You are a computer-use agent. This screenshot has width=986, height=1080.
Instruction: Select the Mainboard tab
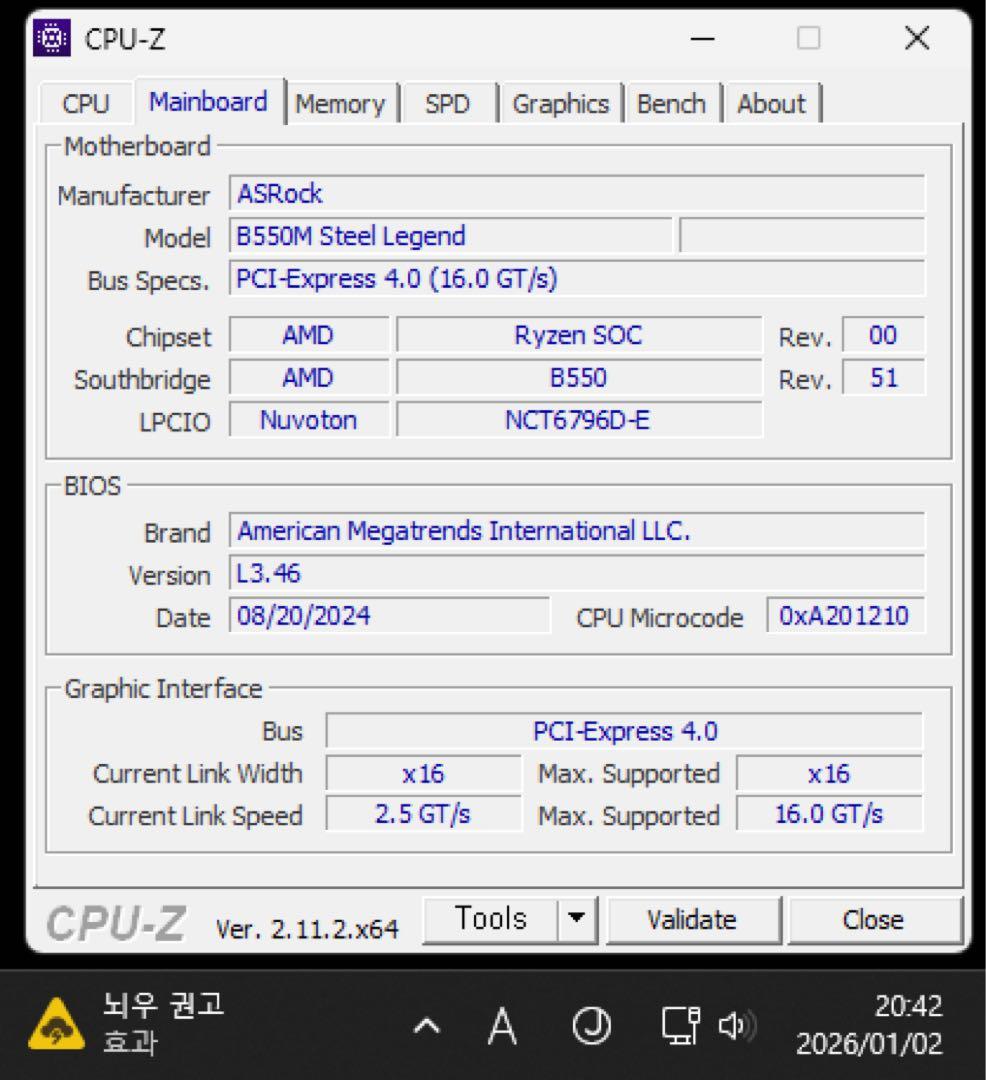[207, 101]
